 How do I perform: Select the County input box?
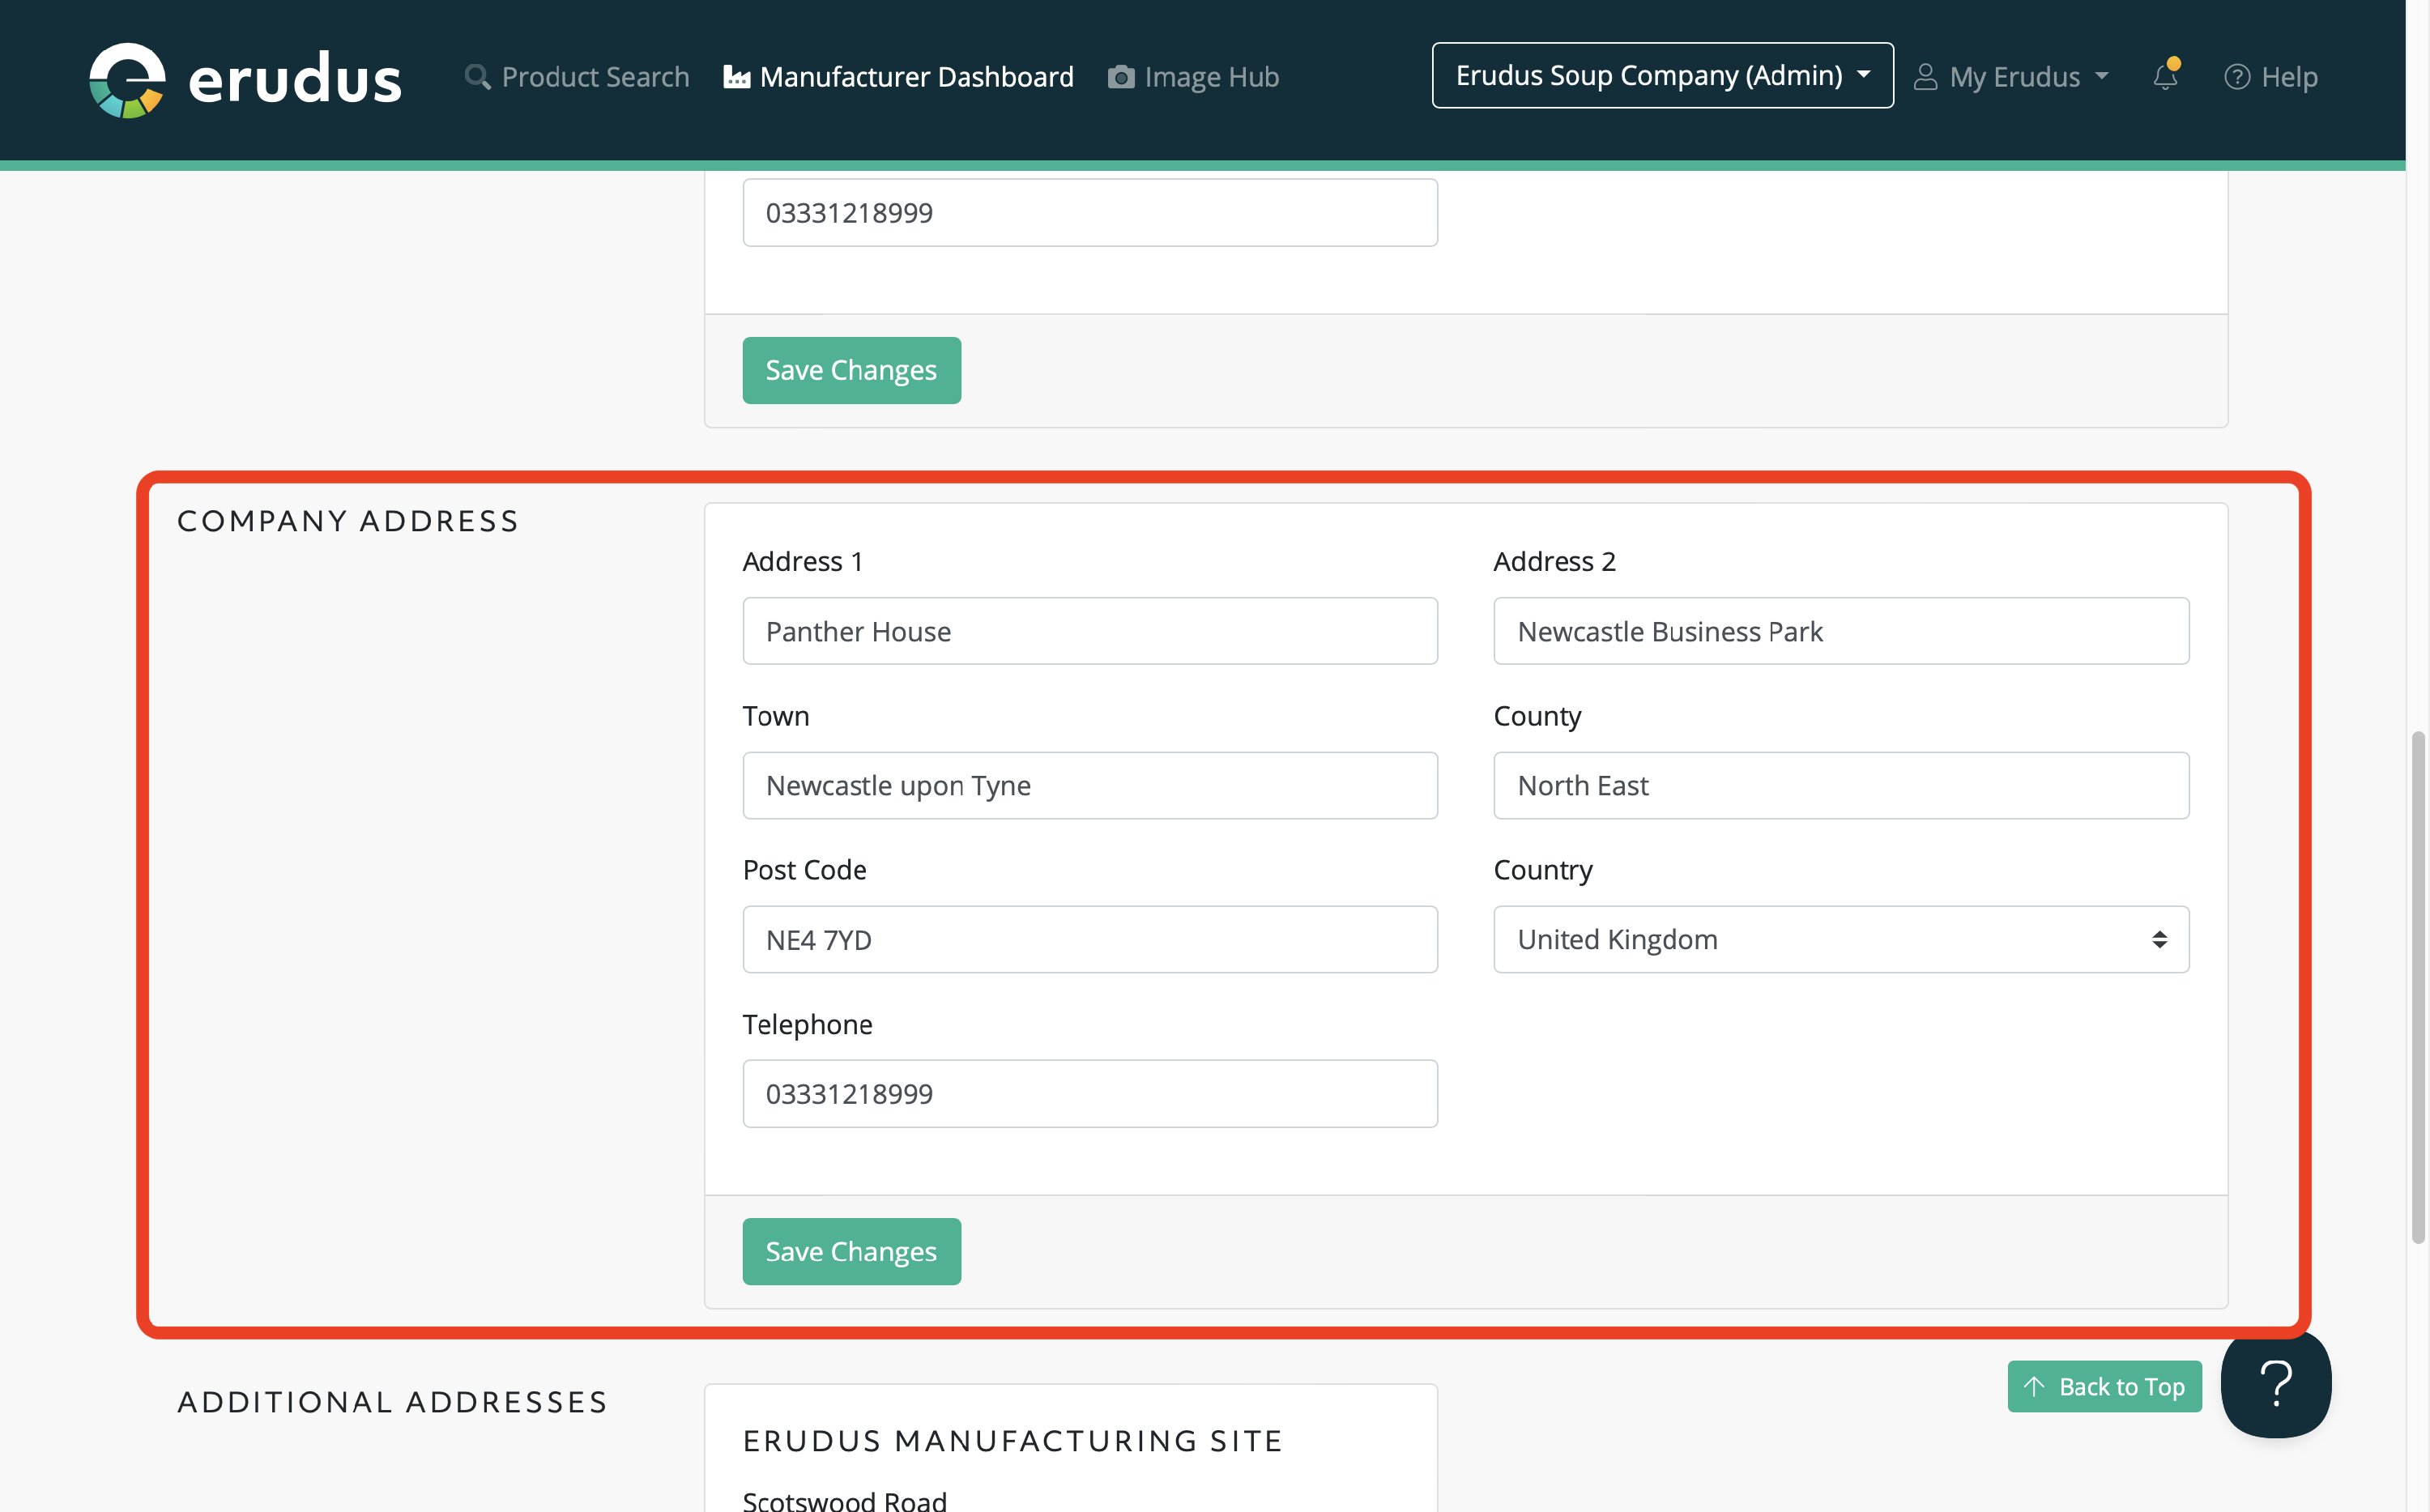(x=1840, y=785)
